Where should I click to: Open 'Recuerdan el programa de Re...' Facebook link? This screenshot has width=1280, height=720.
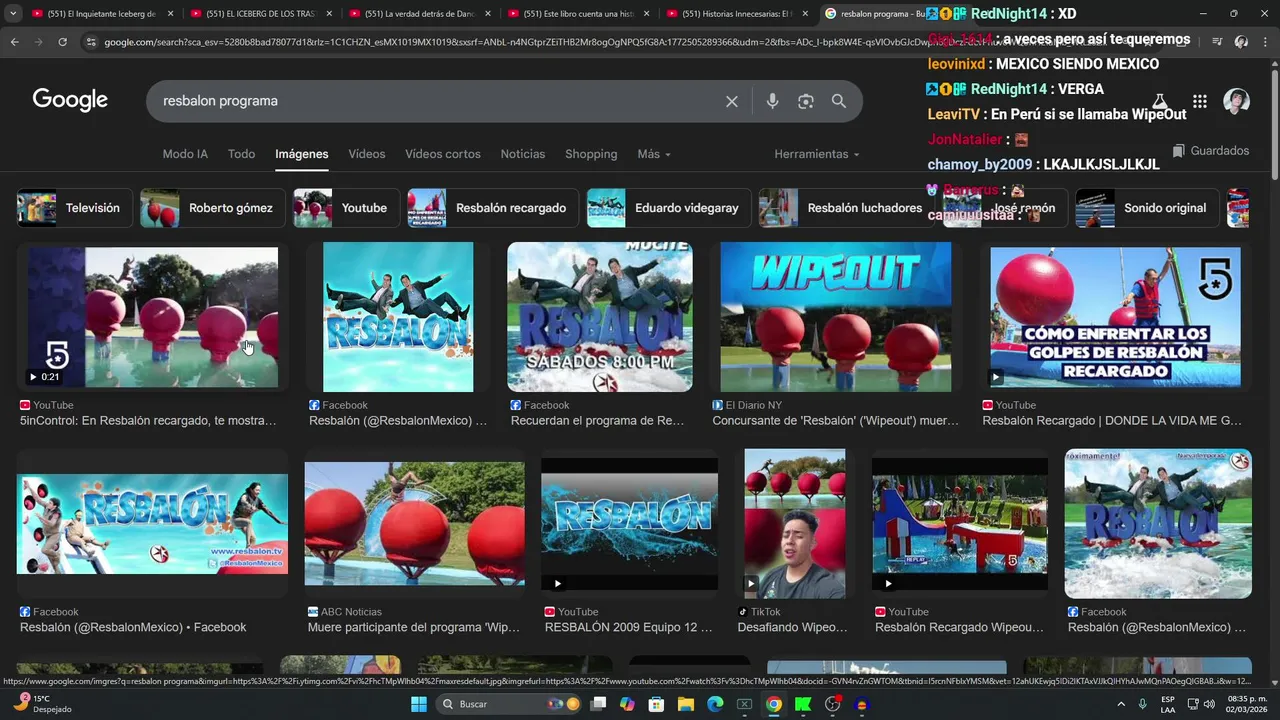[597, 421]
